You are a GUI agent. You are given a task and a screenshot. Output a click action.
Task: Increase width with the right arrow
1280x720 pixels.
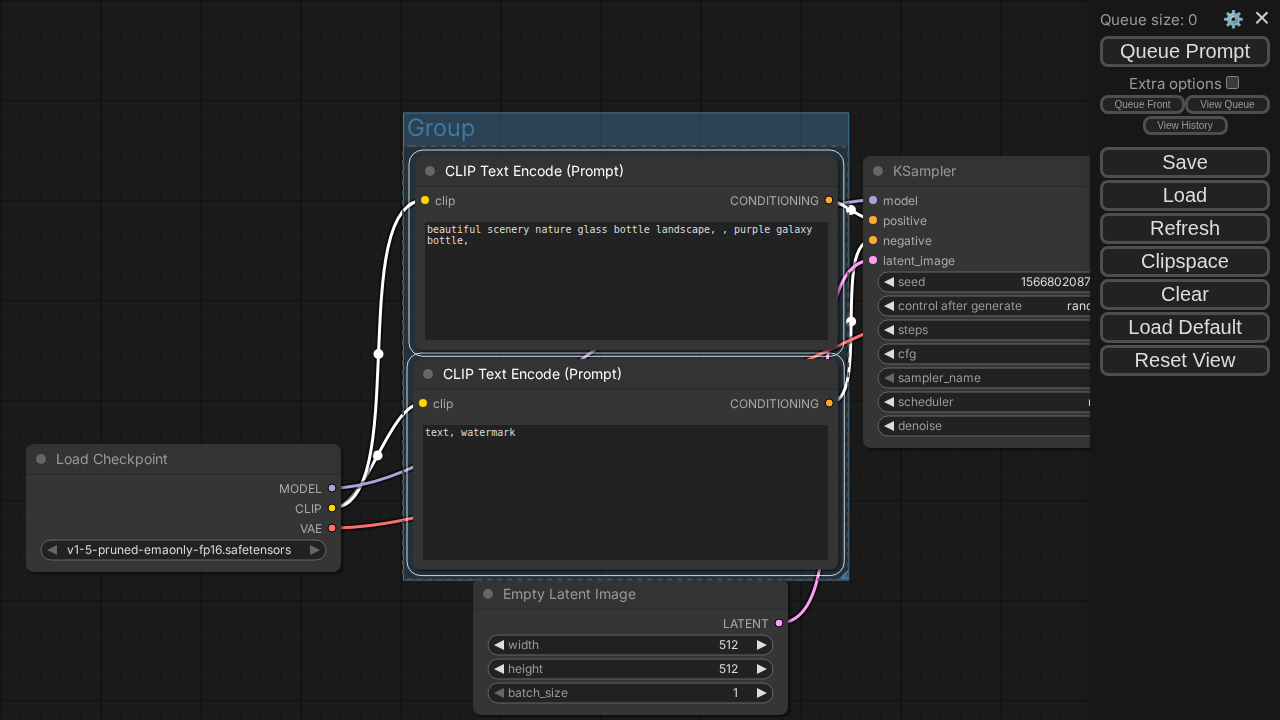(761, 645)
